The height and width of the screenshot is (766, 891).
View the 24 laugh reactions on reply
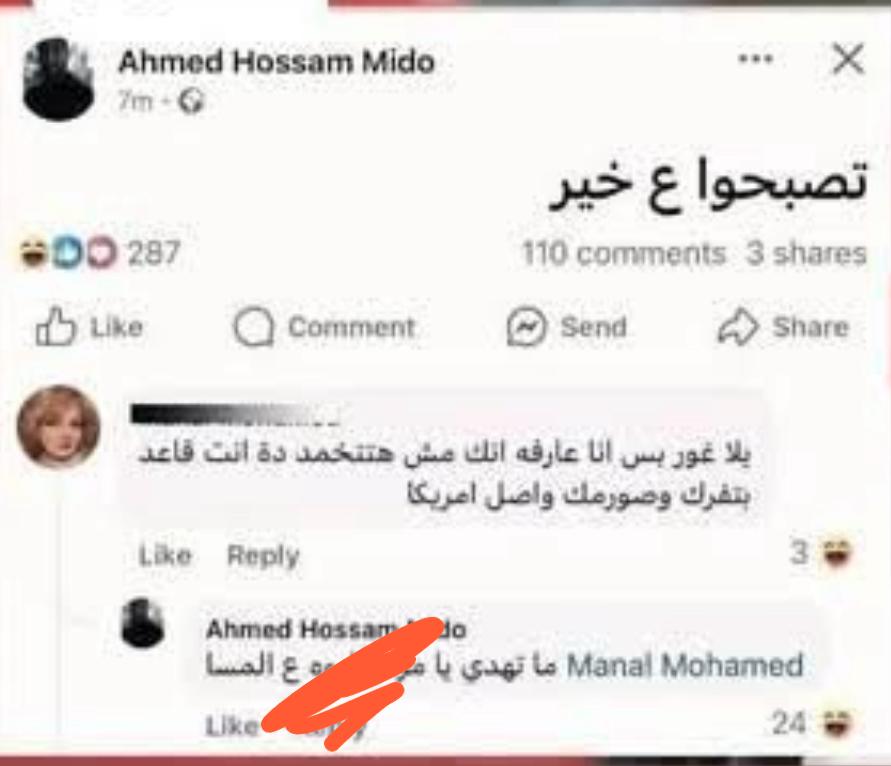(813, 723)
